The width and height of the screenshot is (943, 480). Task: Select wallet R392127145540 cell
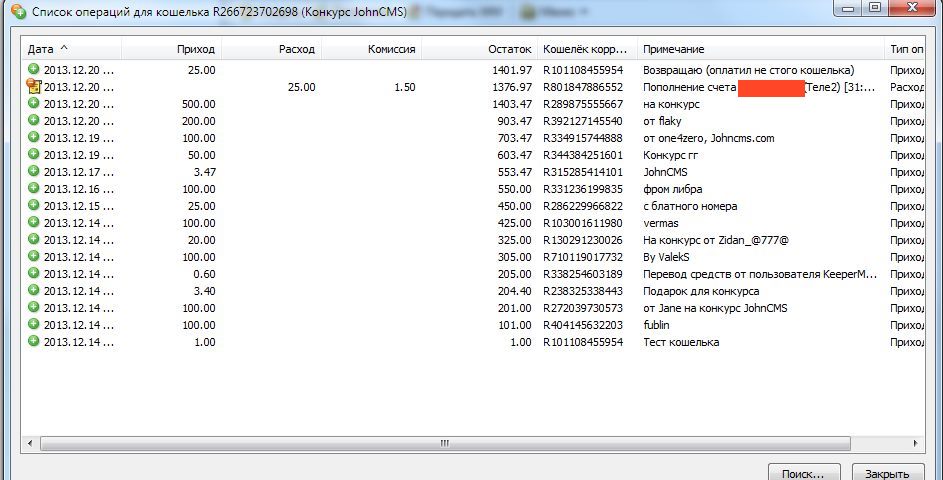[x=583, y=121]
